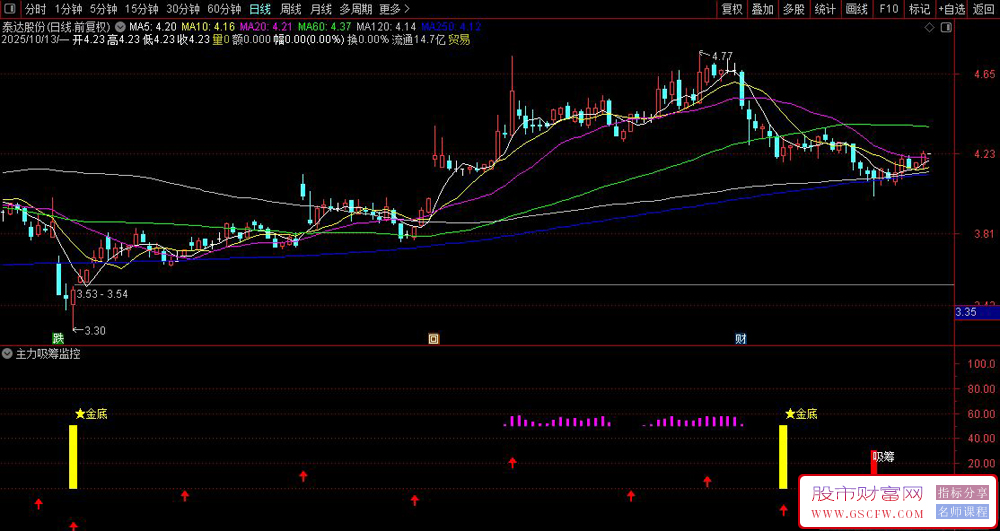Click the left 金底 star signal
Viewport: 1000px width, 531px height.
coord(91,413)
